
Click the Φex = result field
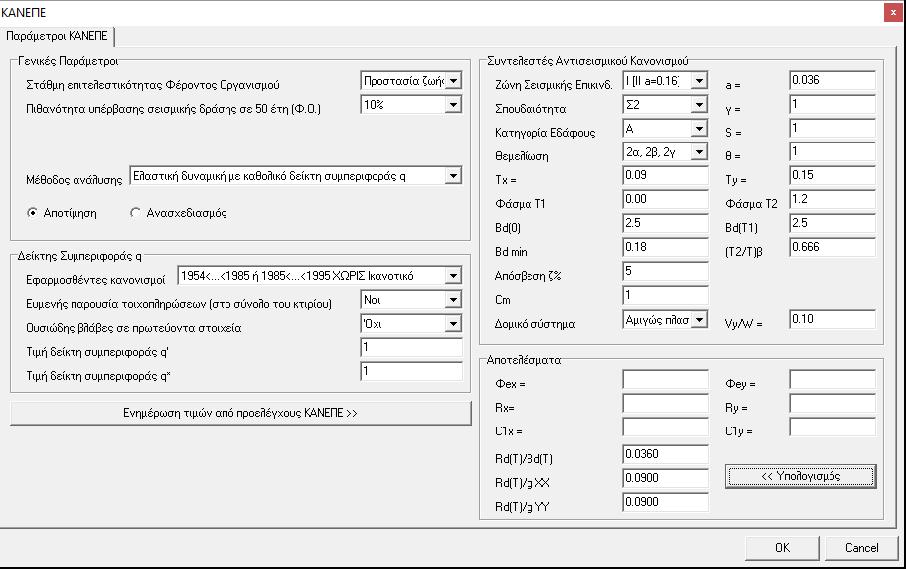pyautogui.click(x=665, y=380)
